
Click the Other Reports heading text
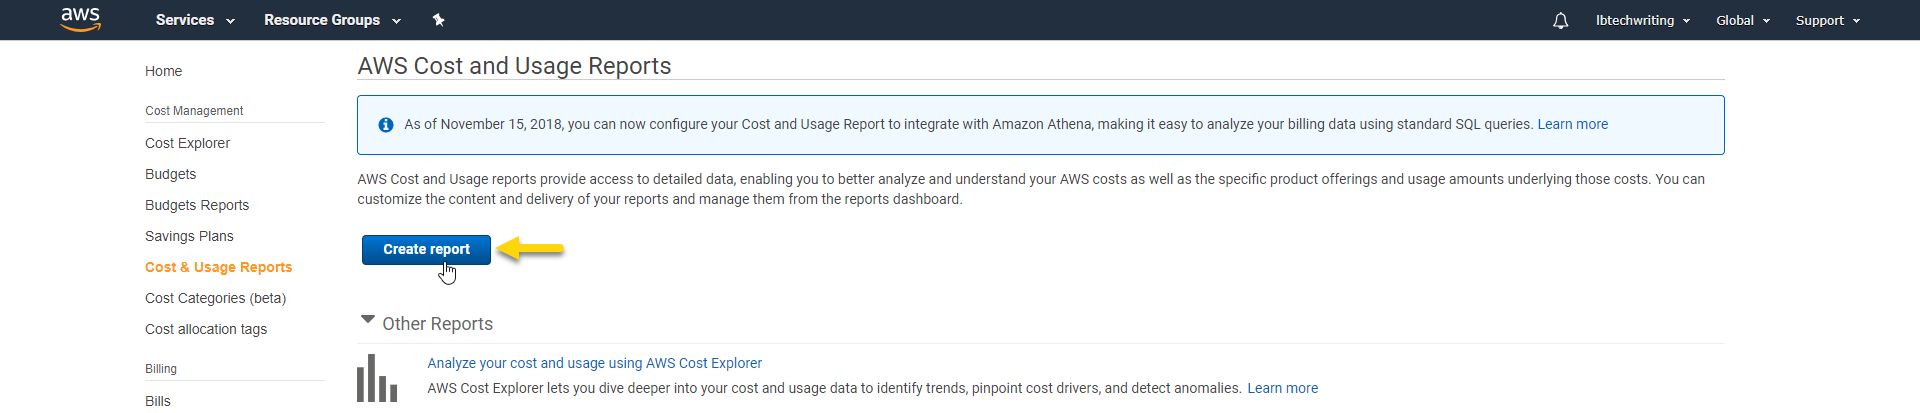[437, 324]
